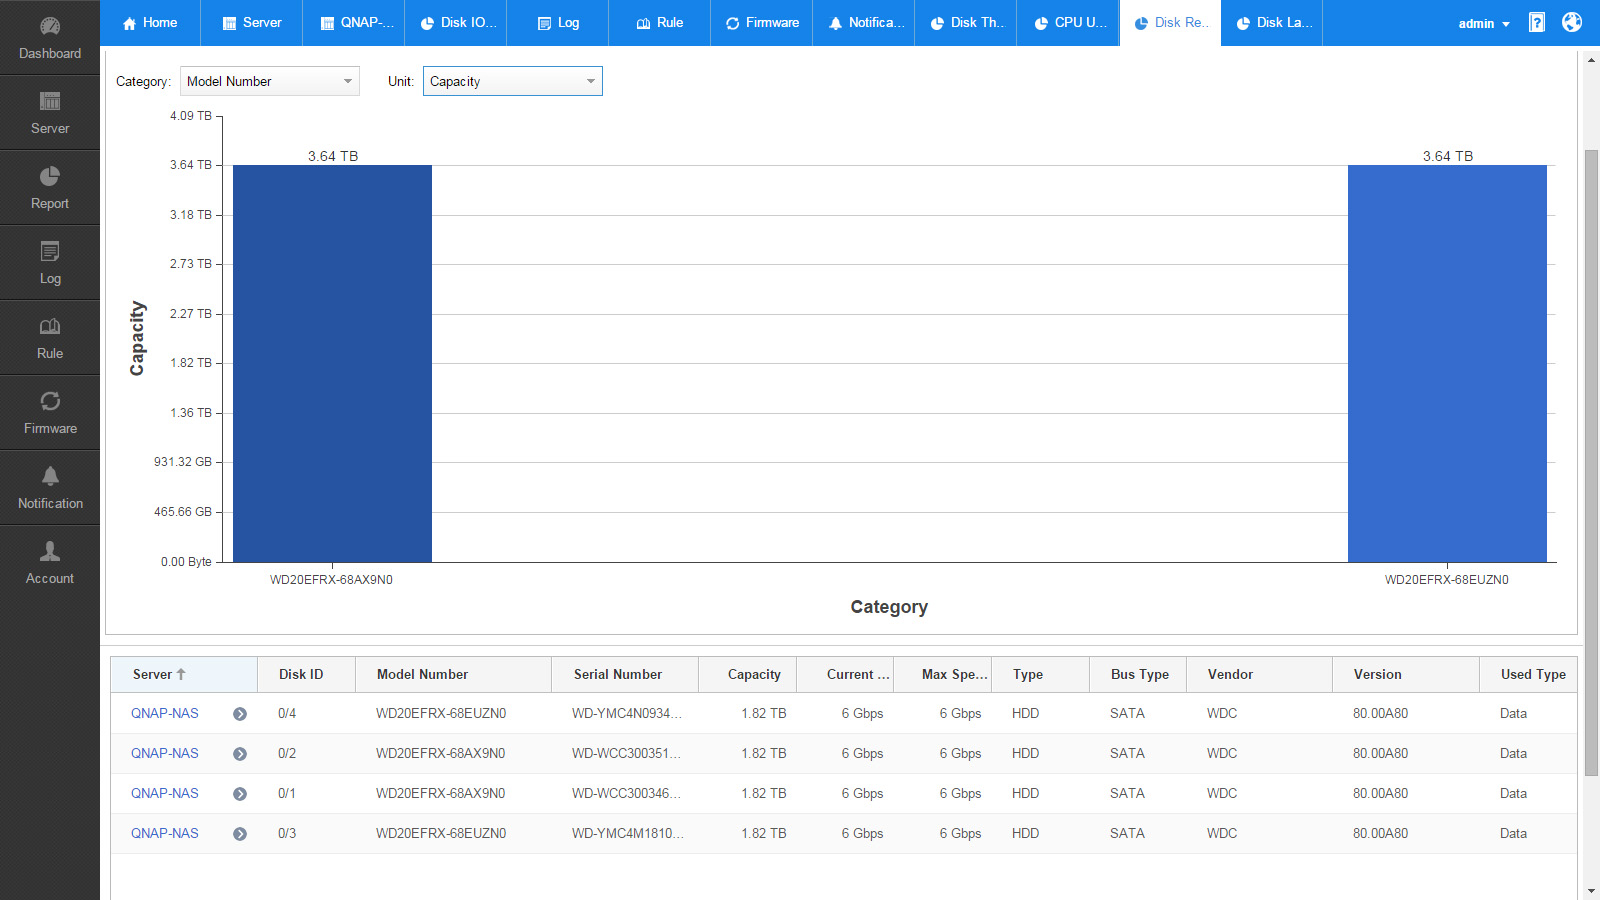The width and height of the screenshot is (1600, 900).
Task: Switch to the QNAP-... tab
Action: (354, 23)
